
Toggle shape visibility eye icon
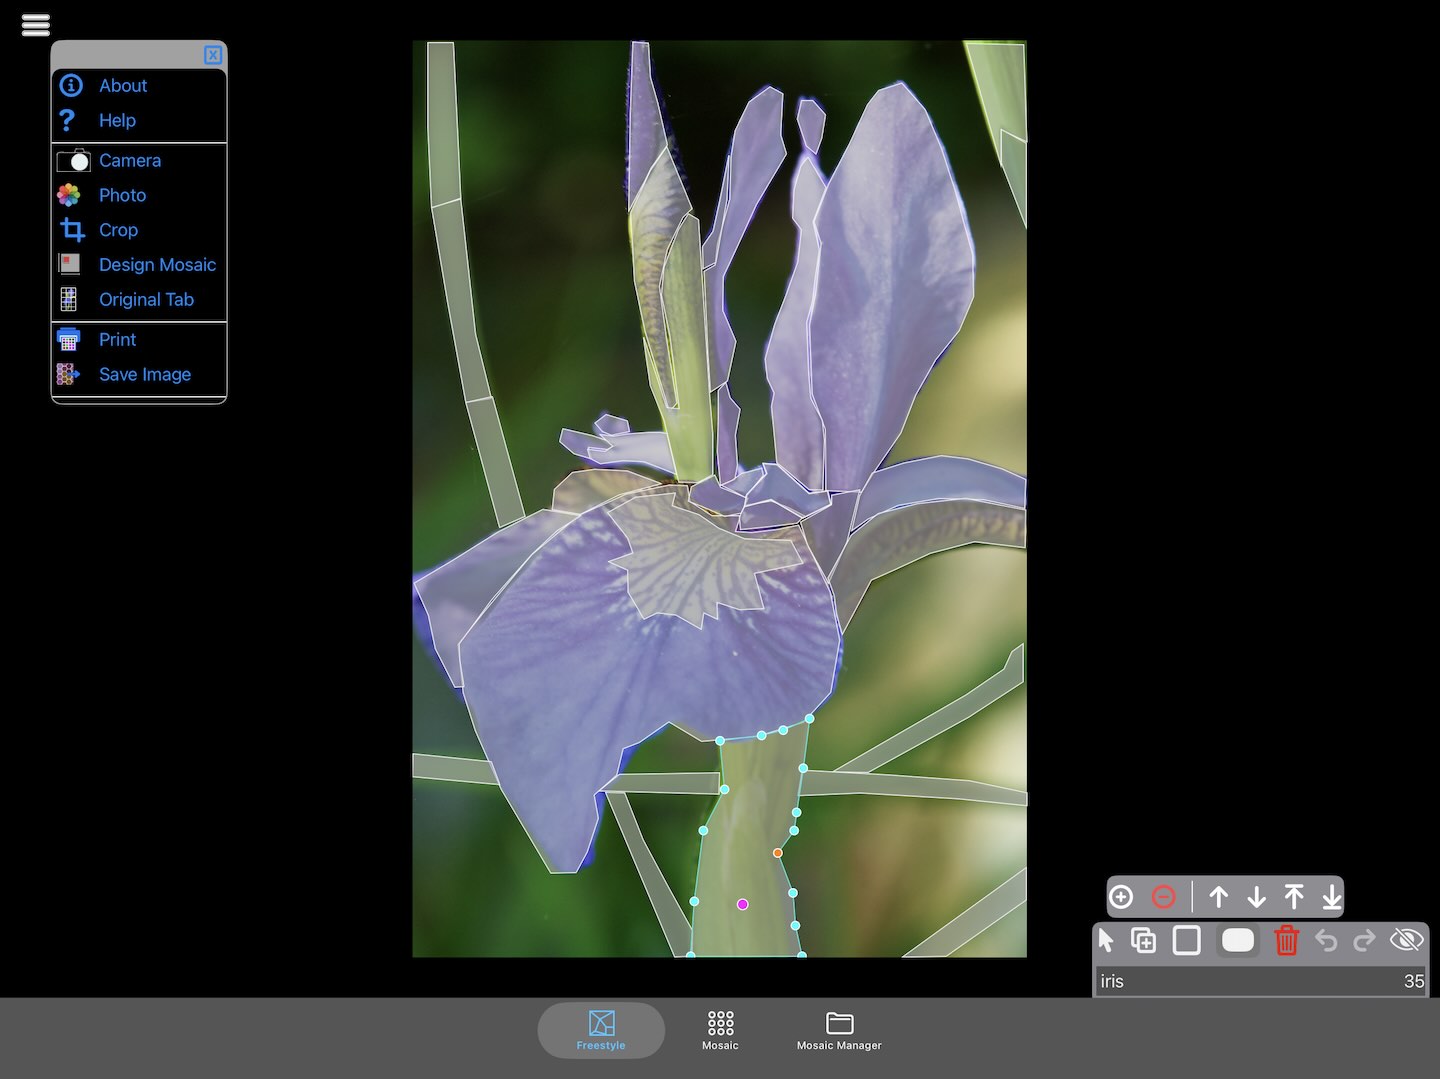(1406, 940)
